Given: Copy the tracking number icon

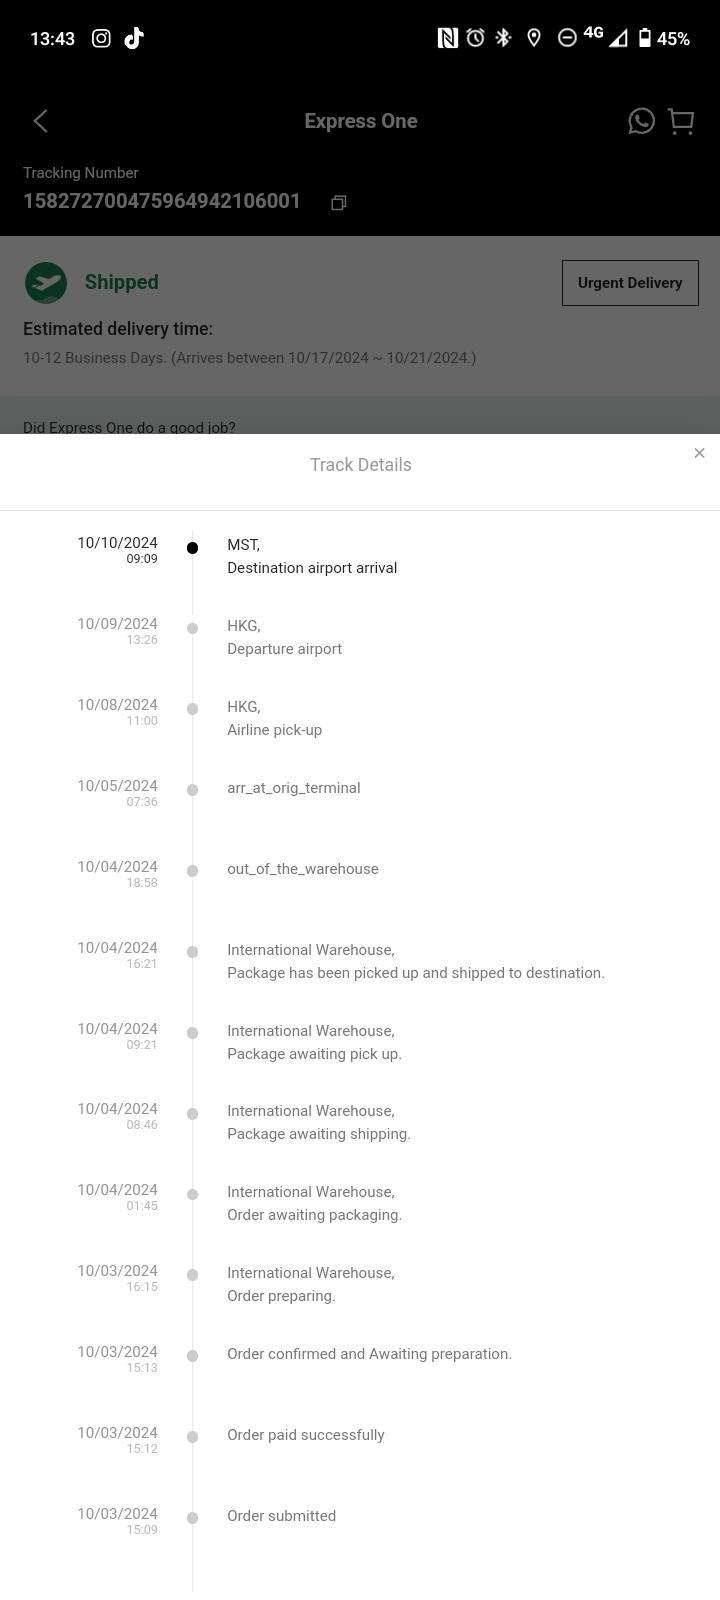Looking at the screenshot, I should pyautogui.click(x=339, y=203).
